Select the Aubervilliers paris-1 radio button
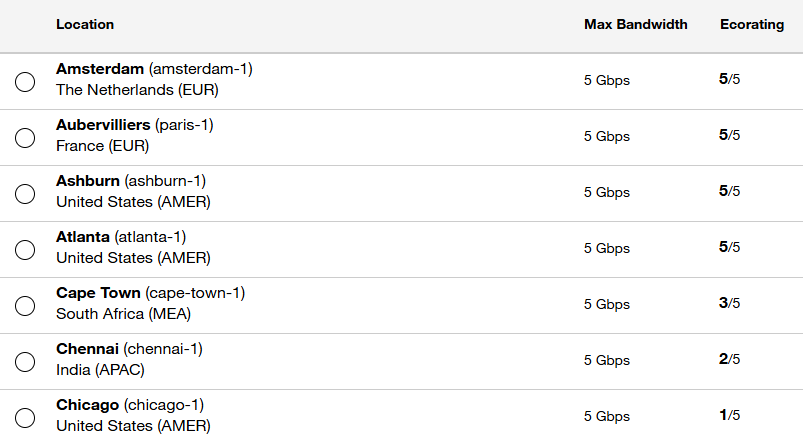 point(25,138)
